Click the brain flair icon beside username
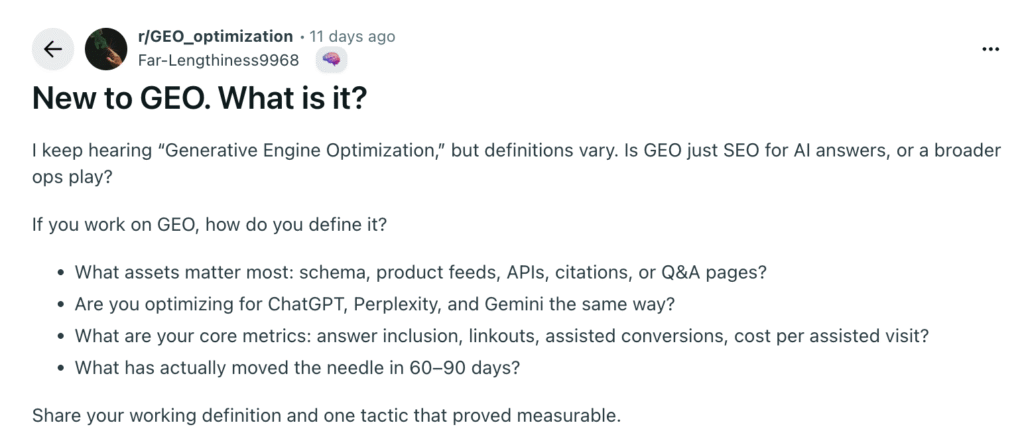The image size is (1024, 435). (x=332, y=60)
